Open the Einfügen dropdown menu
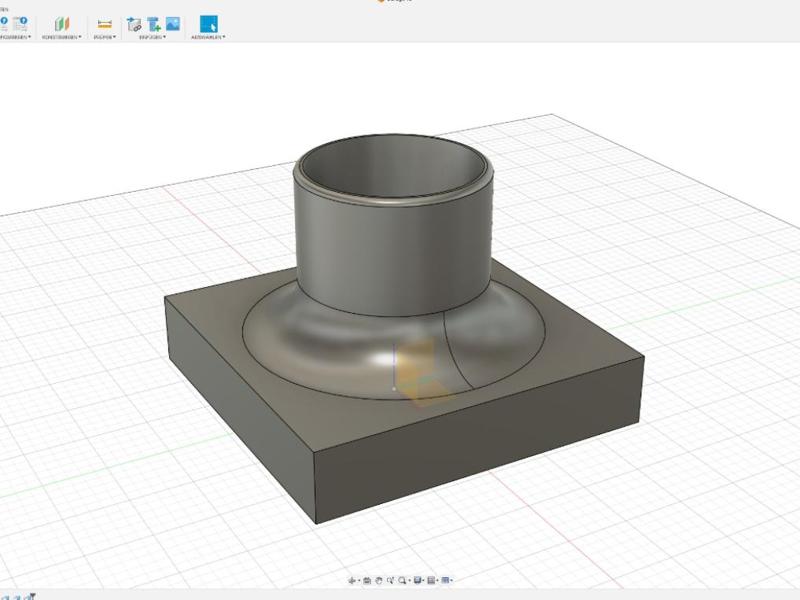This screenshot has height=600, width=800. pos(153,37)
